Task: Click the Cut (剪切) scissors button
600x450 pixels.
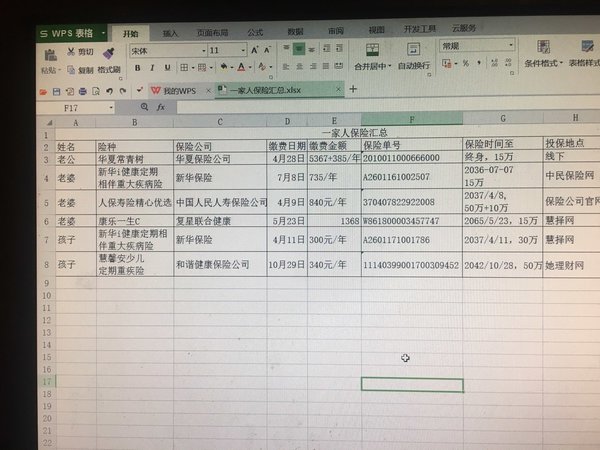Action: click(80, 51)
